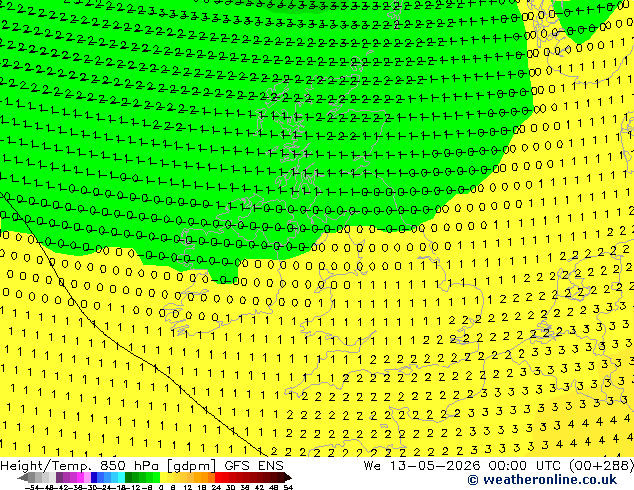The height and width of the screenshot is (490, 634).
Task: Click the (00+288) forecast hour label
Action: (601, 466)
